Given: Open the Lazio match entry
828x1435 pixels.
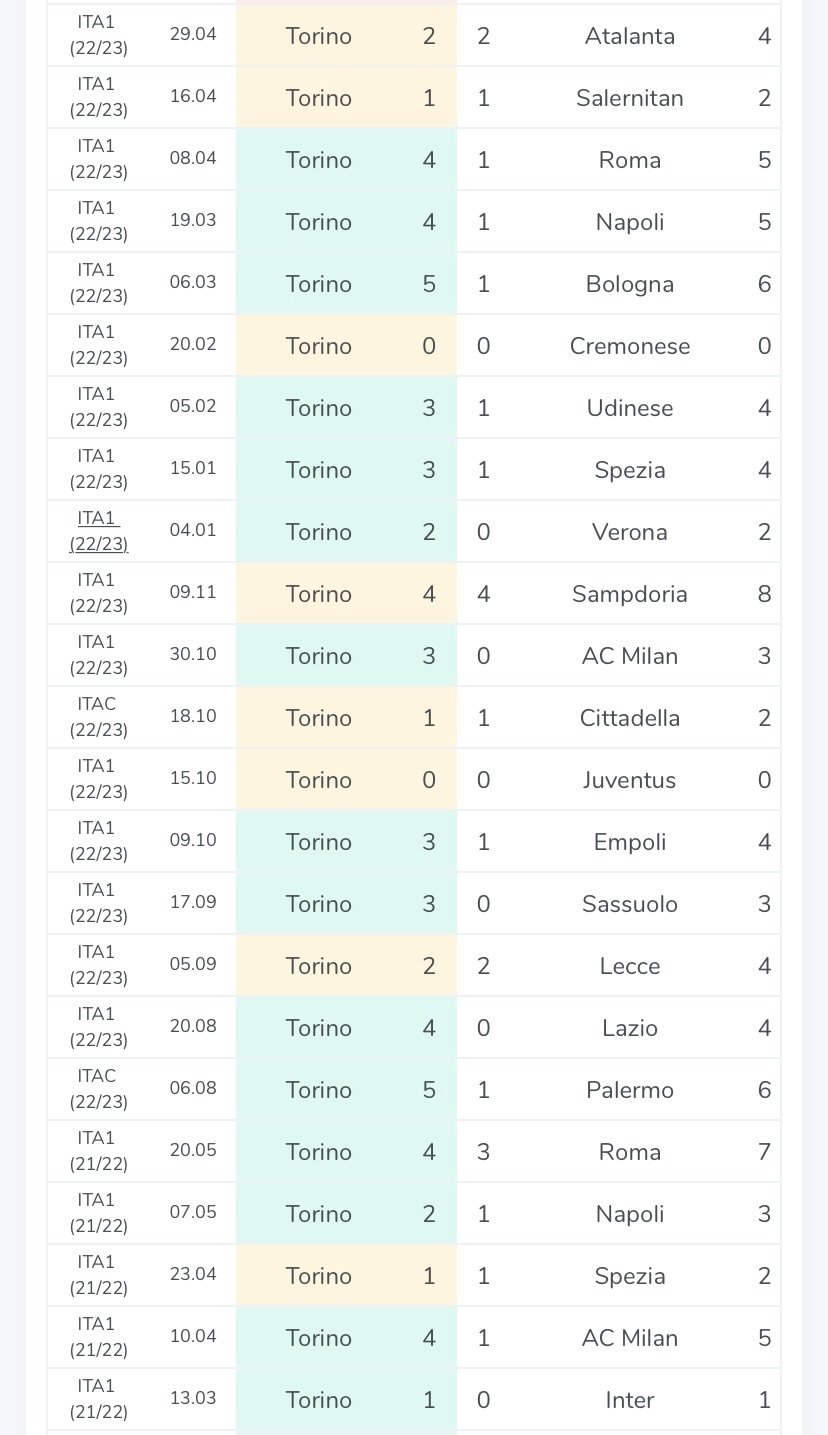Looking at the screenshot, I should point(630,1028).
